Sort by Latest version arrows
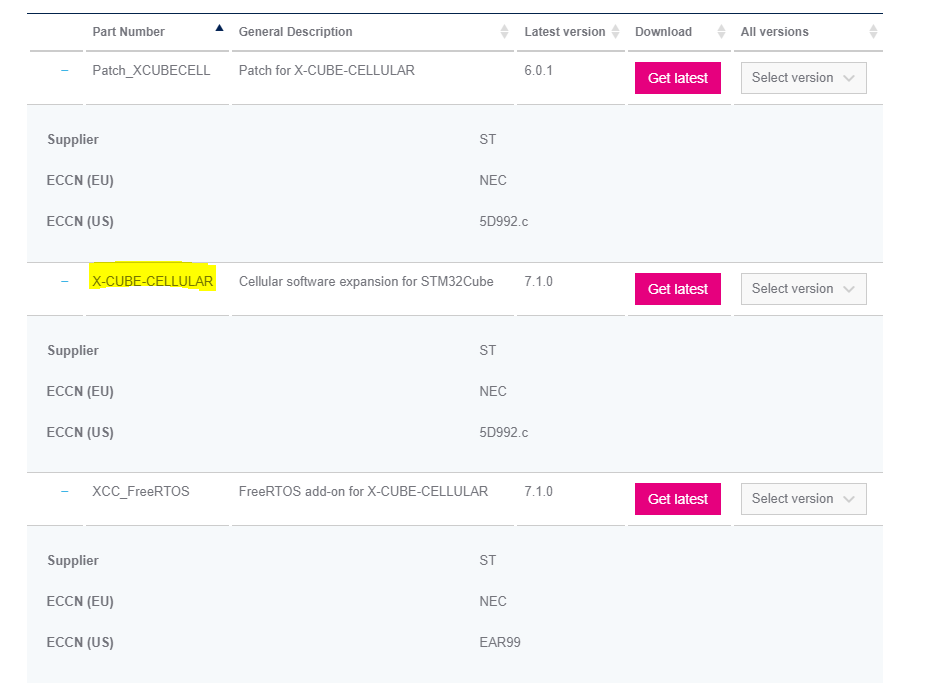This screenshot has width=939, height=683. [x=615, y=32]
